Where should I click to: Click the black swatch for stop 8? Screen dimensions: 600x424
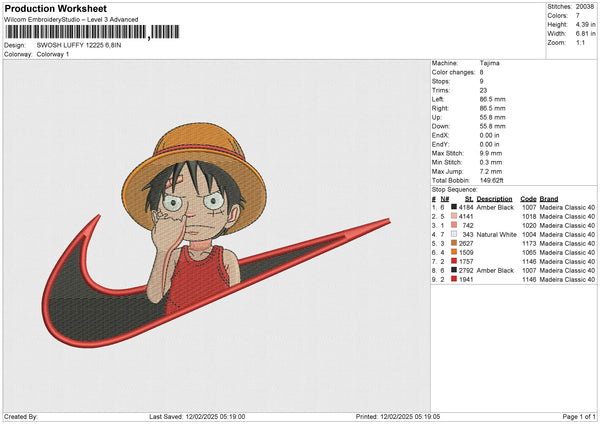pyautogui.click(x=454, y=270)
